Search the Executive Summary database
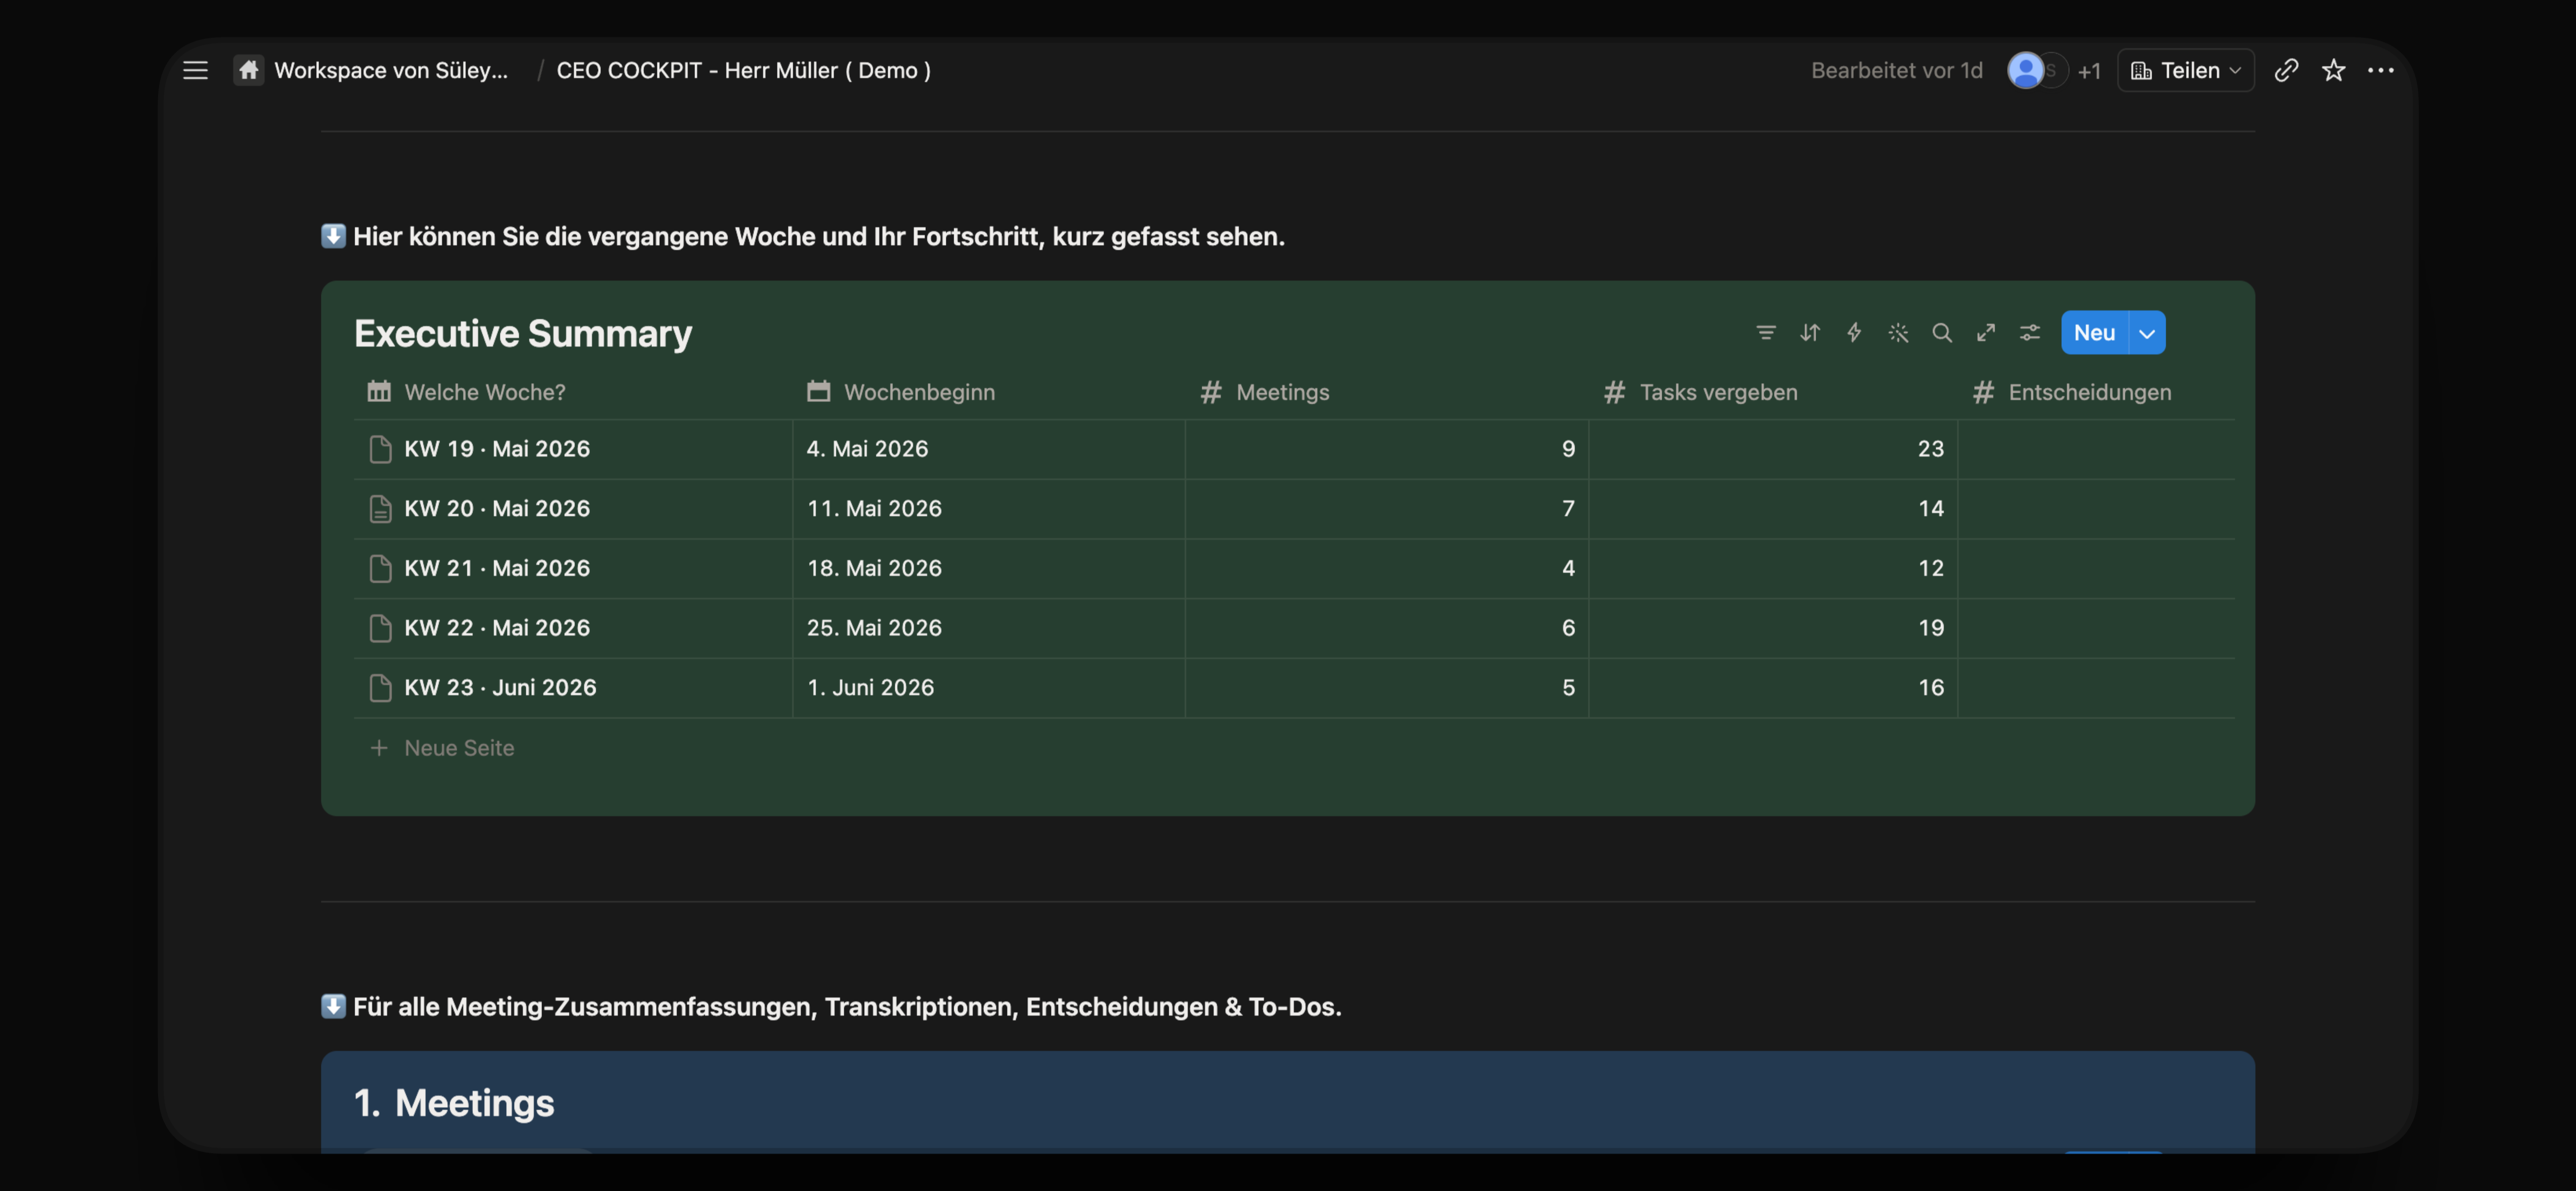 (x=1942, y=333)
